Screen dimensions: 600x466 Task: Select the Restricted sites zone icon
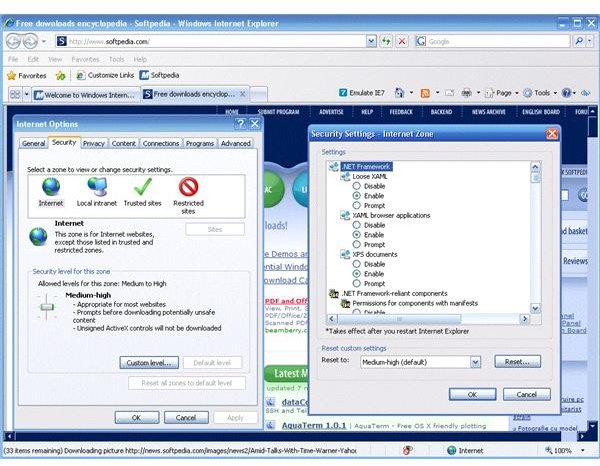[x=188, y=187]
